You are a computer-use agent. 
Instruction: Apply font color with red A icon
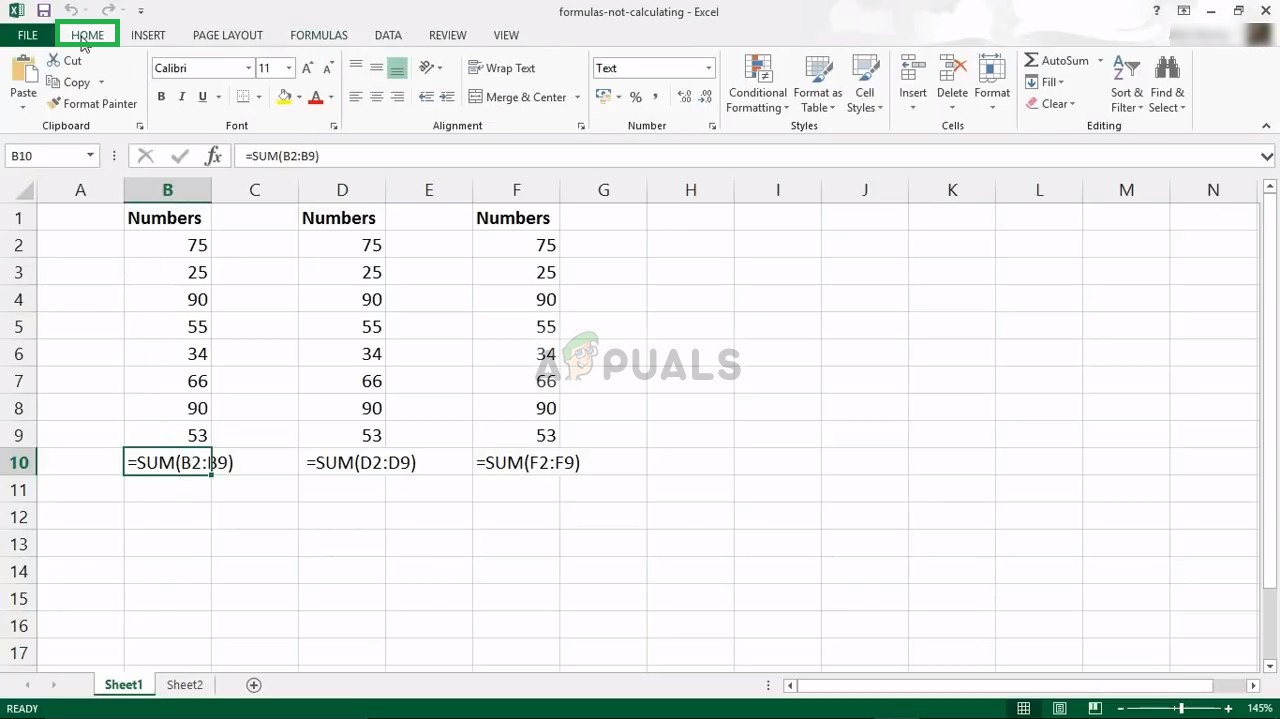coord(316,97)
